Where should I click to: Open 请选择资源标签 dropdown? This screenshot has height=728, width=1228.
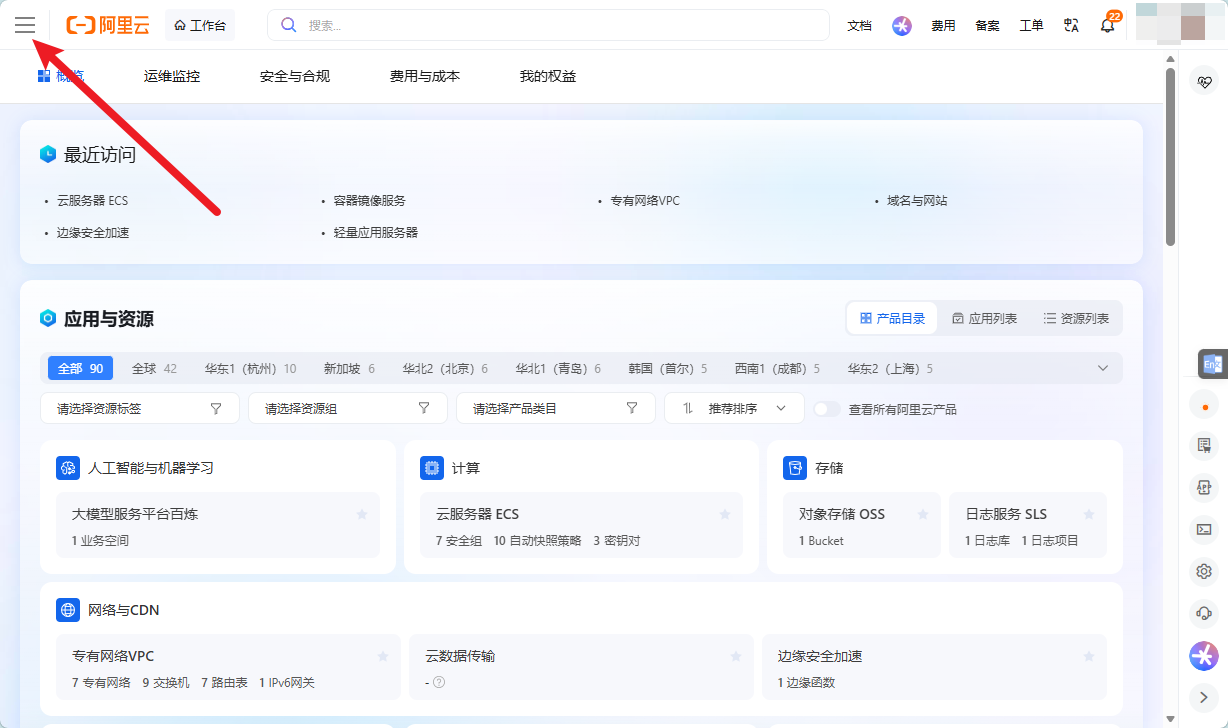tap(140, 409)
